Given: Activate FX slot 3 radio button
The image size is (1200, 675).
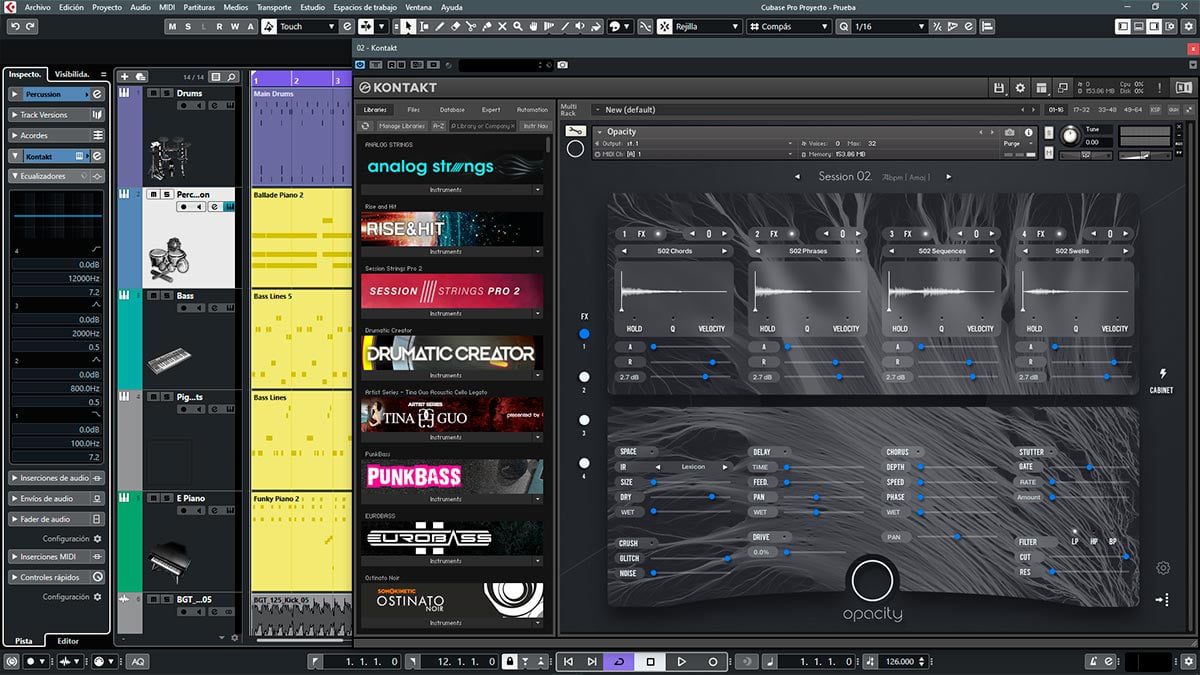Looking at the screenshot, I should click(584, 420).
